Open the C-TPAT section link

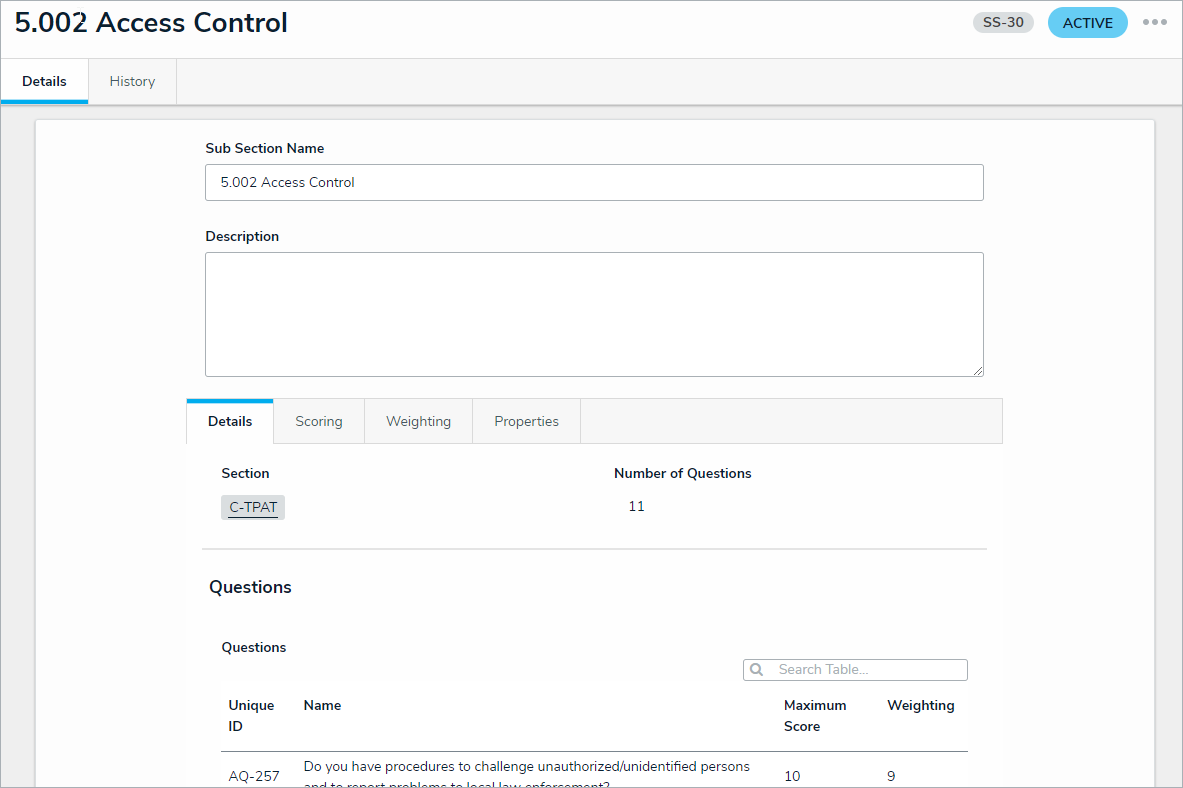point(253,508)
